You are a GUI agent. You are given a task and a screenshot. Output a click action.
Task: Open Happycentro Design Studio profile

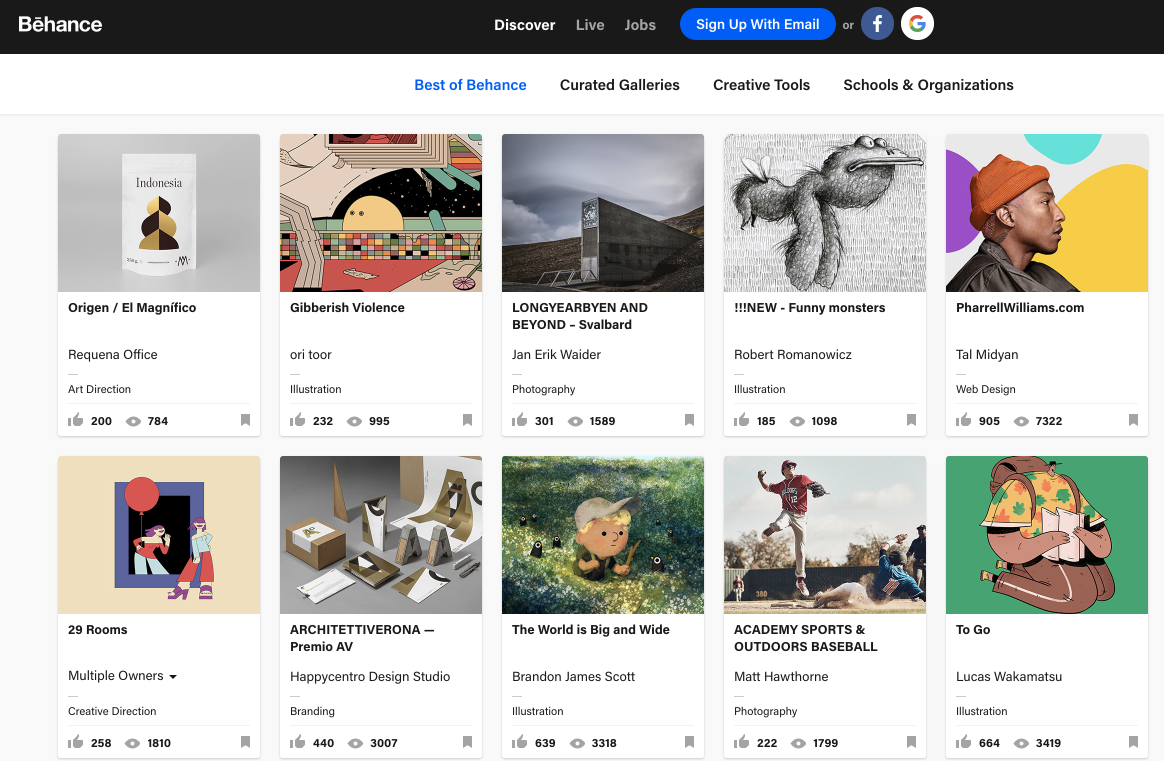click(x=370, y=676)
